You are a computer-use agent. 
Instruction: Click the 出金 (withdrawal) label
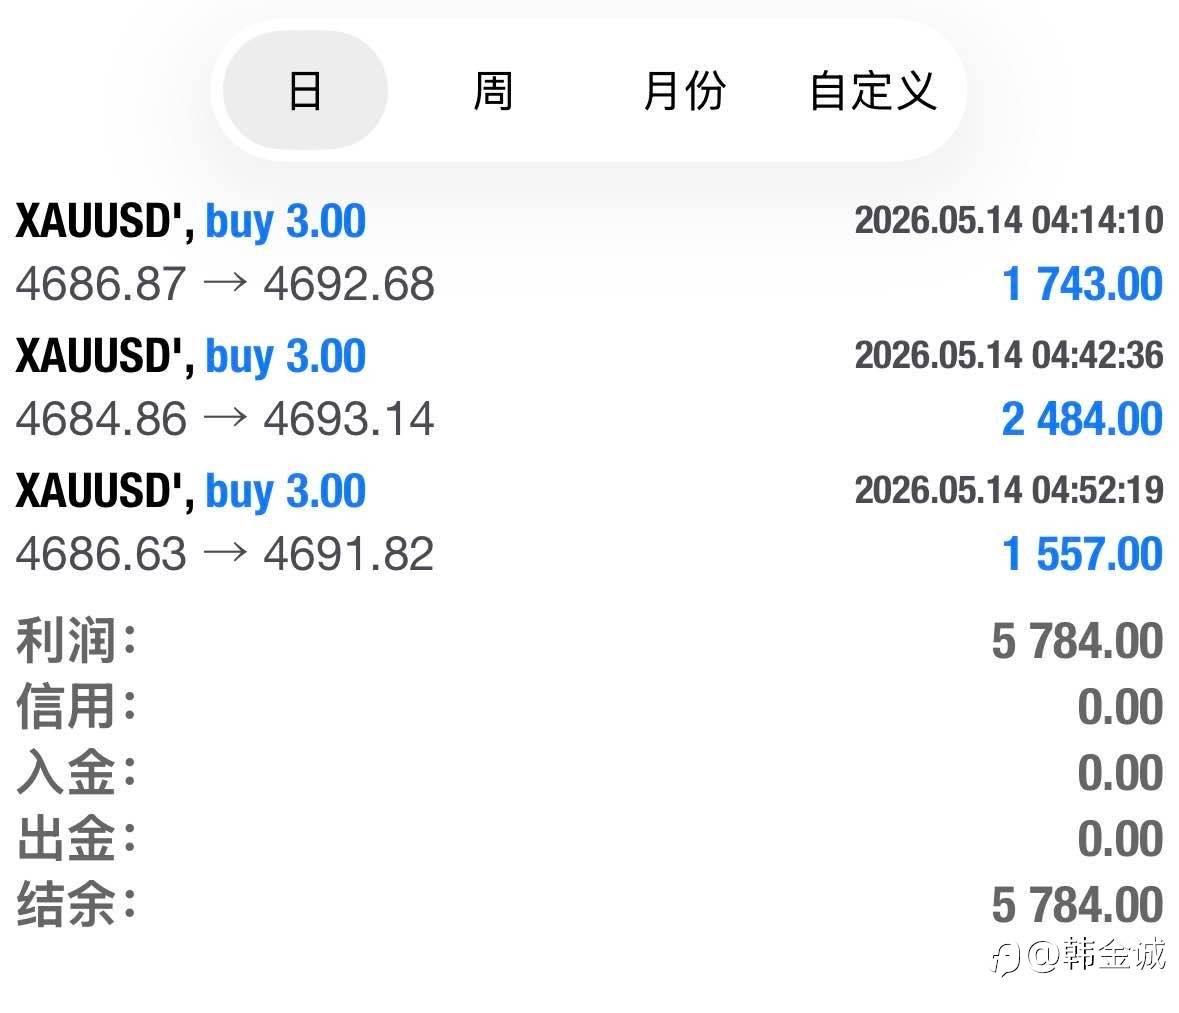tap(76, 839)
